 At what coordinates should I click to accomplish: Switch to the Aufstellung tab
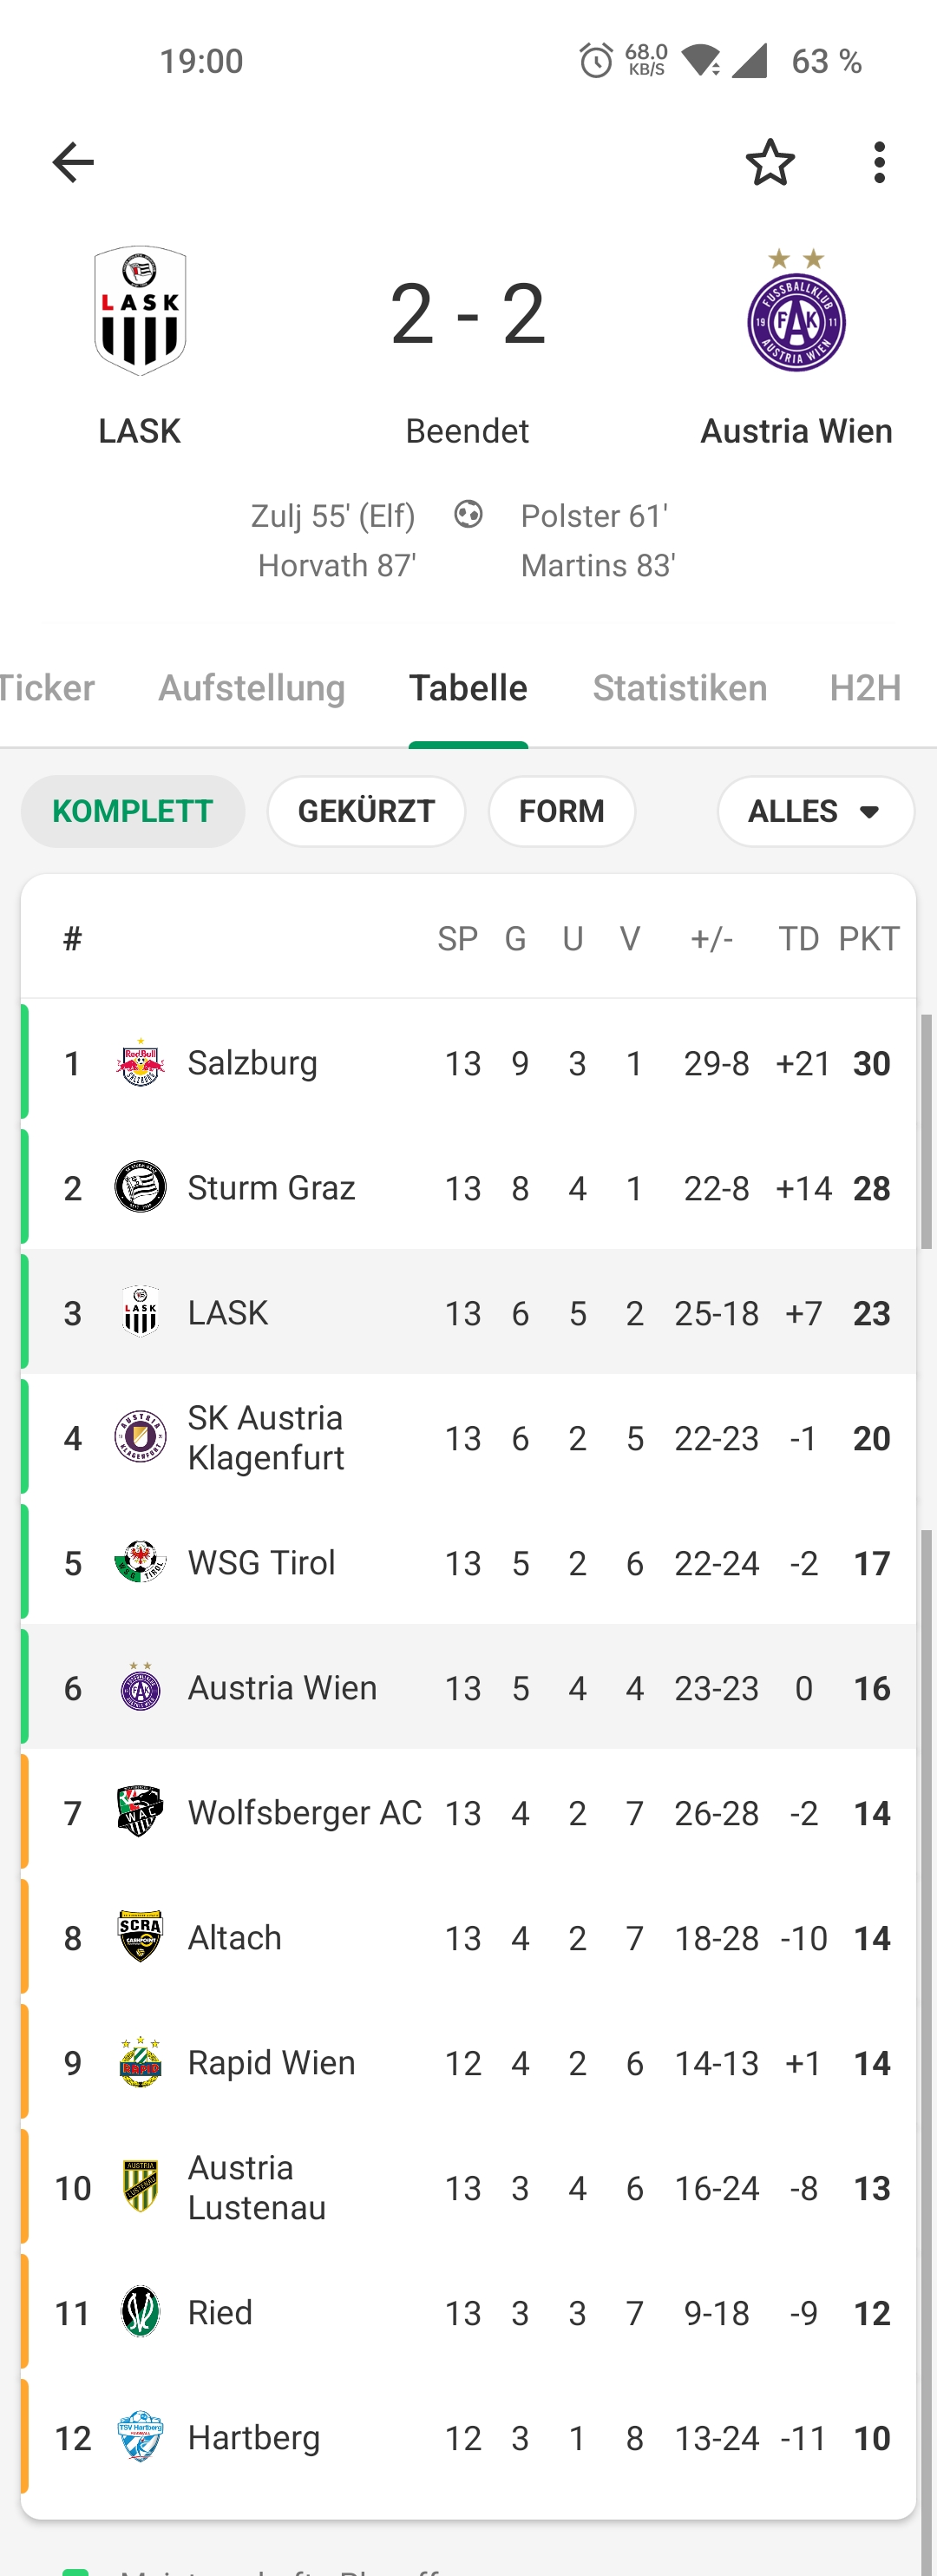point(252,688)
